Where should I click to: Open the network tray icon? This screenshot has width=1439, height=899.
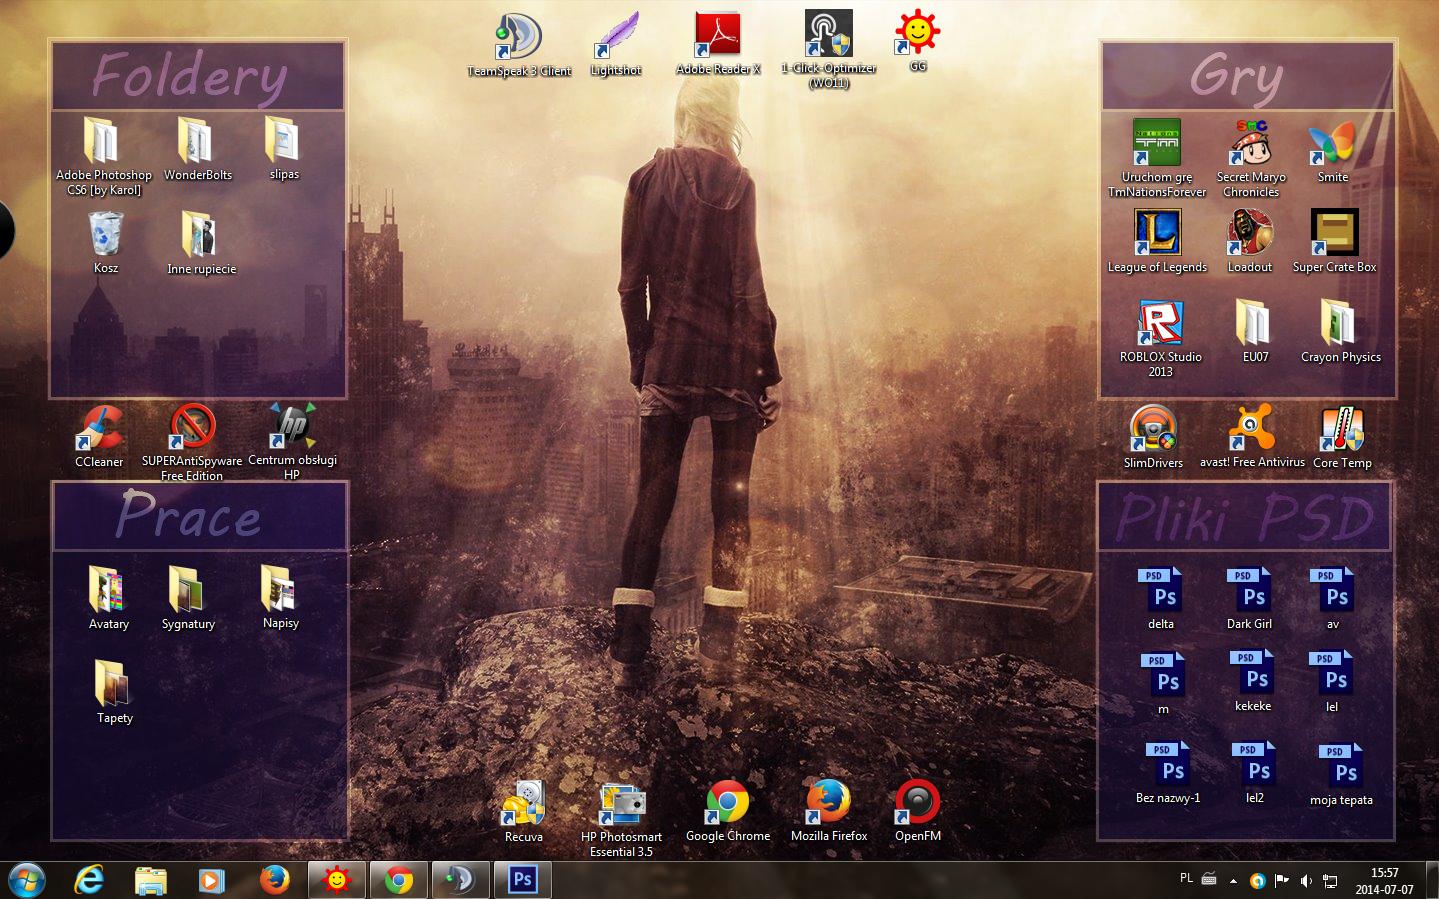pos(1330,881)
